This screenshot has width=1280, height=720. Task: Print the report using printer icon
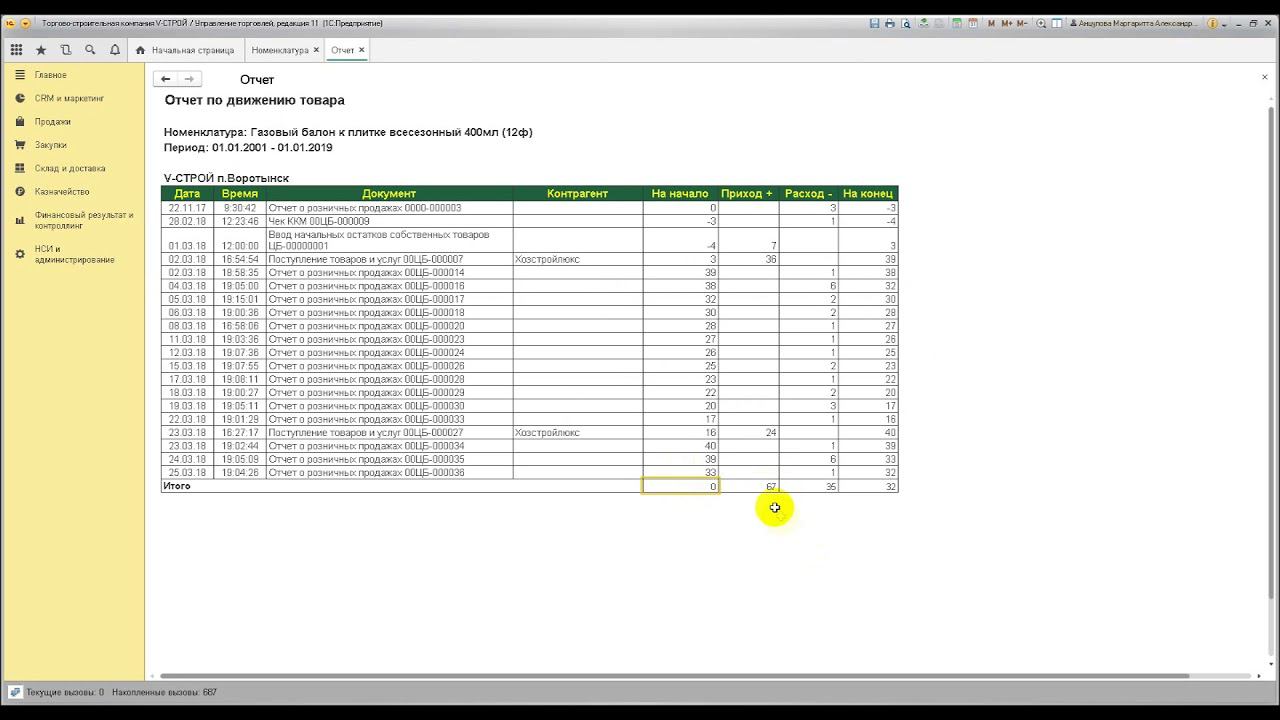pos(890,23)
